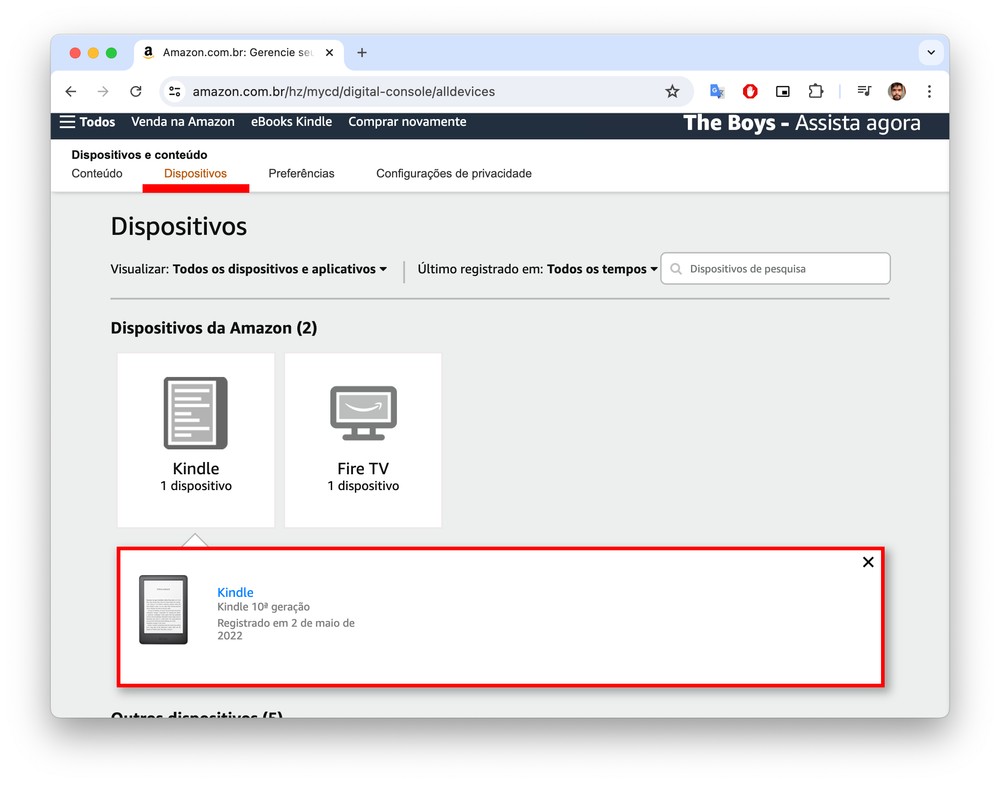Reload the page with the refresh icon
The width and height of the screenshot is (1000, 785).
[x=136, y=91]
